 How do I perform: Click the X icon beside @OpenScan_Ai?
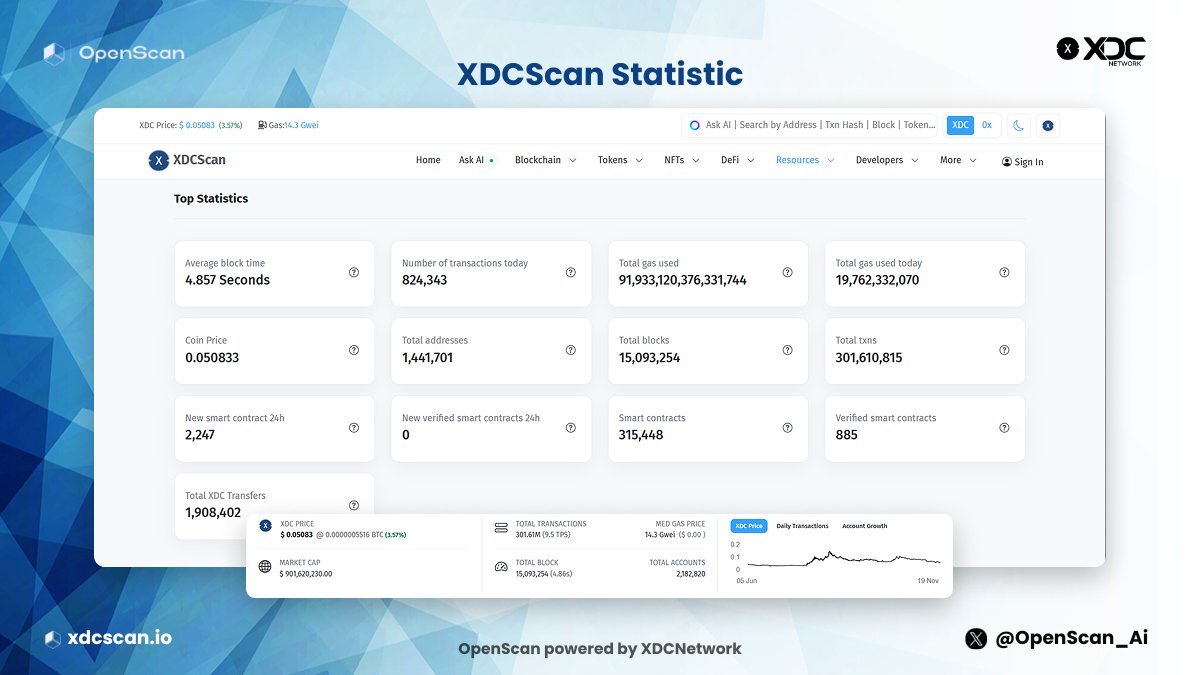pos(974,638)
